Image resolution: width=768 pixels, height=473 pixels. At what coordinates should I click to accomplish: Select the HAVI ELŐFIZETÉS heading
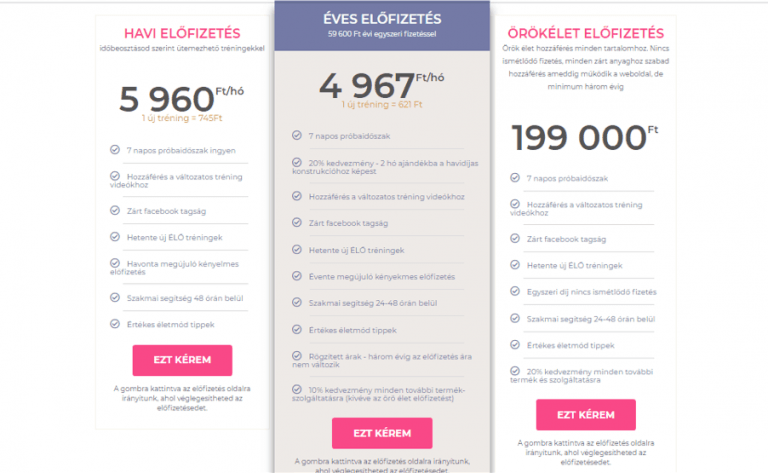182,33
